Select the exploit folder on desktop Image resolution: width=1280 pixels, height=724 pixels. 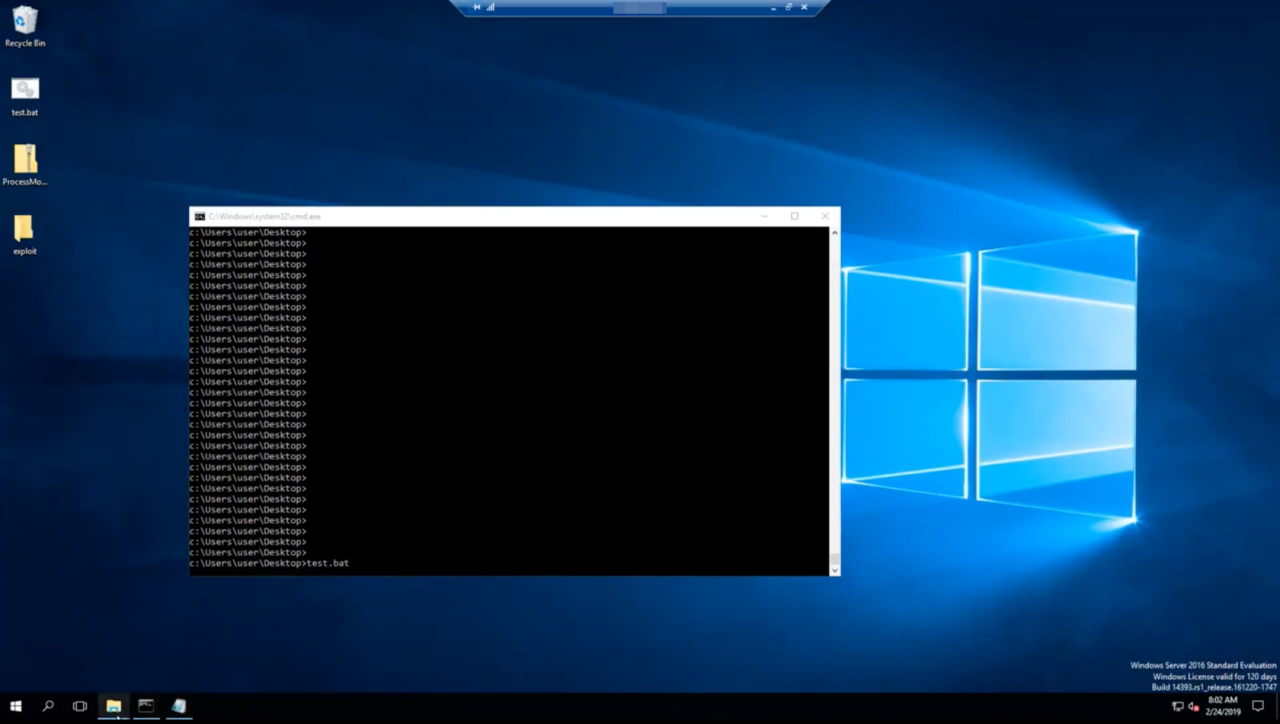tap(25, 230)
